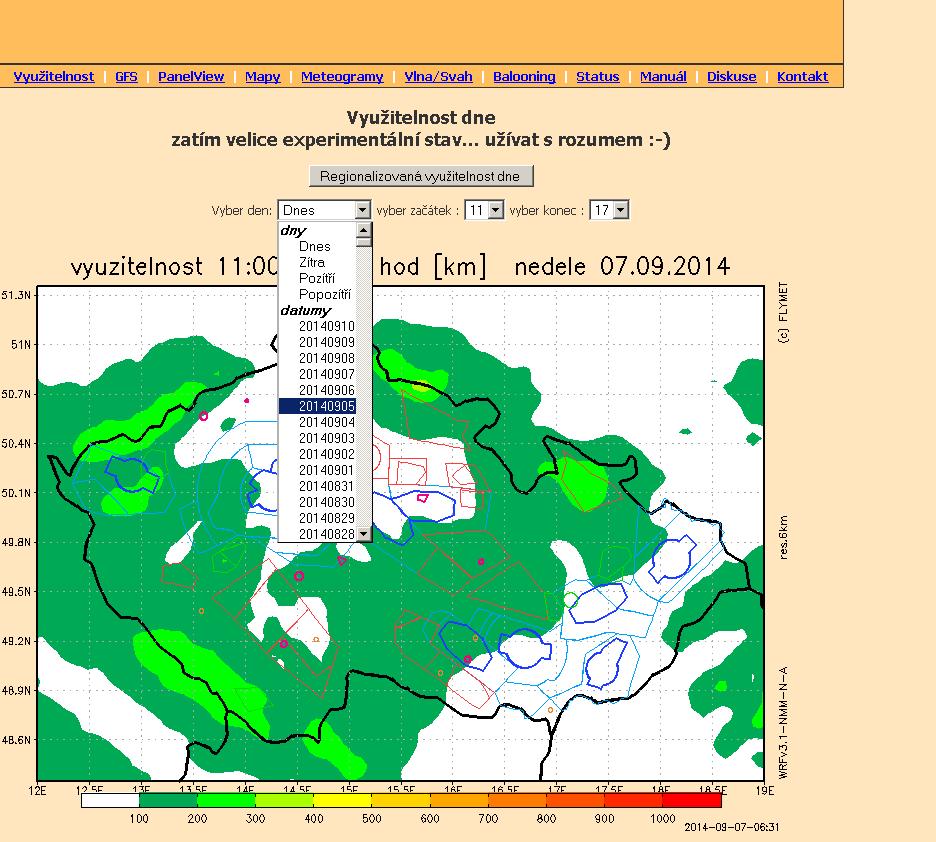
Task: Collapse the 'Vyber den' dropdown arrow
Action: [x=362, y=210]
